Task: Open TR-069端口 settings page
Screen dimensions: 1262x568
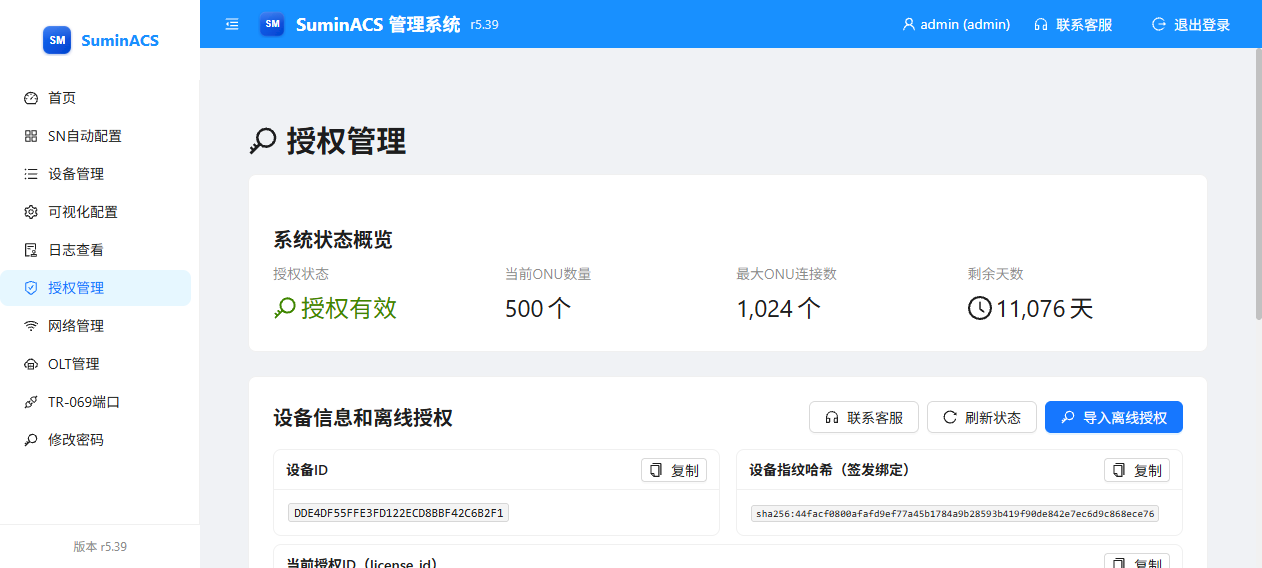Action: click(96, 402)
